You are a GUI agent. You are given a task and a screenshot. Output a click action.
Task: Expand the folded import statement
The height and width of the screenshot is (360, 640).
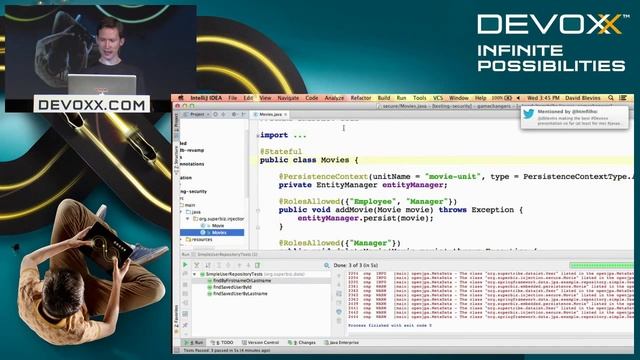coord(258,136)
